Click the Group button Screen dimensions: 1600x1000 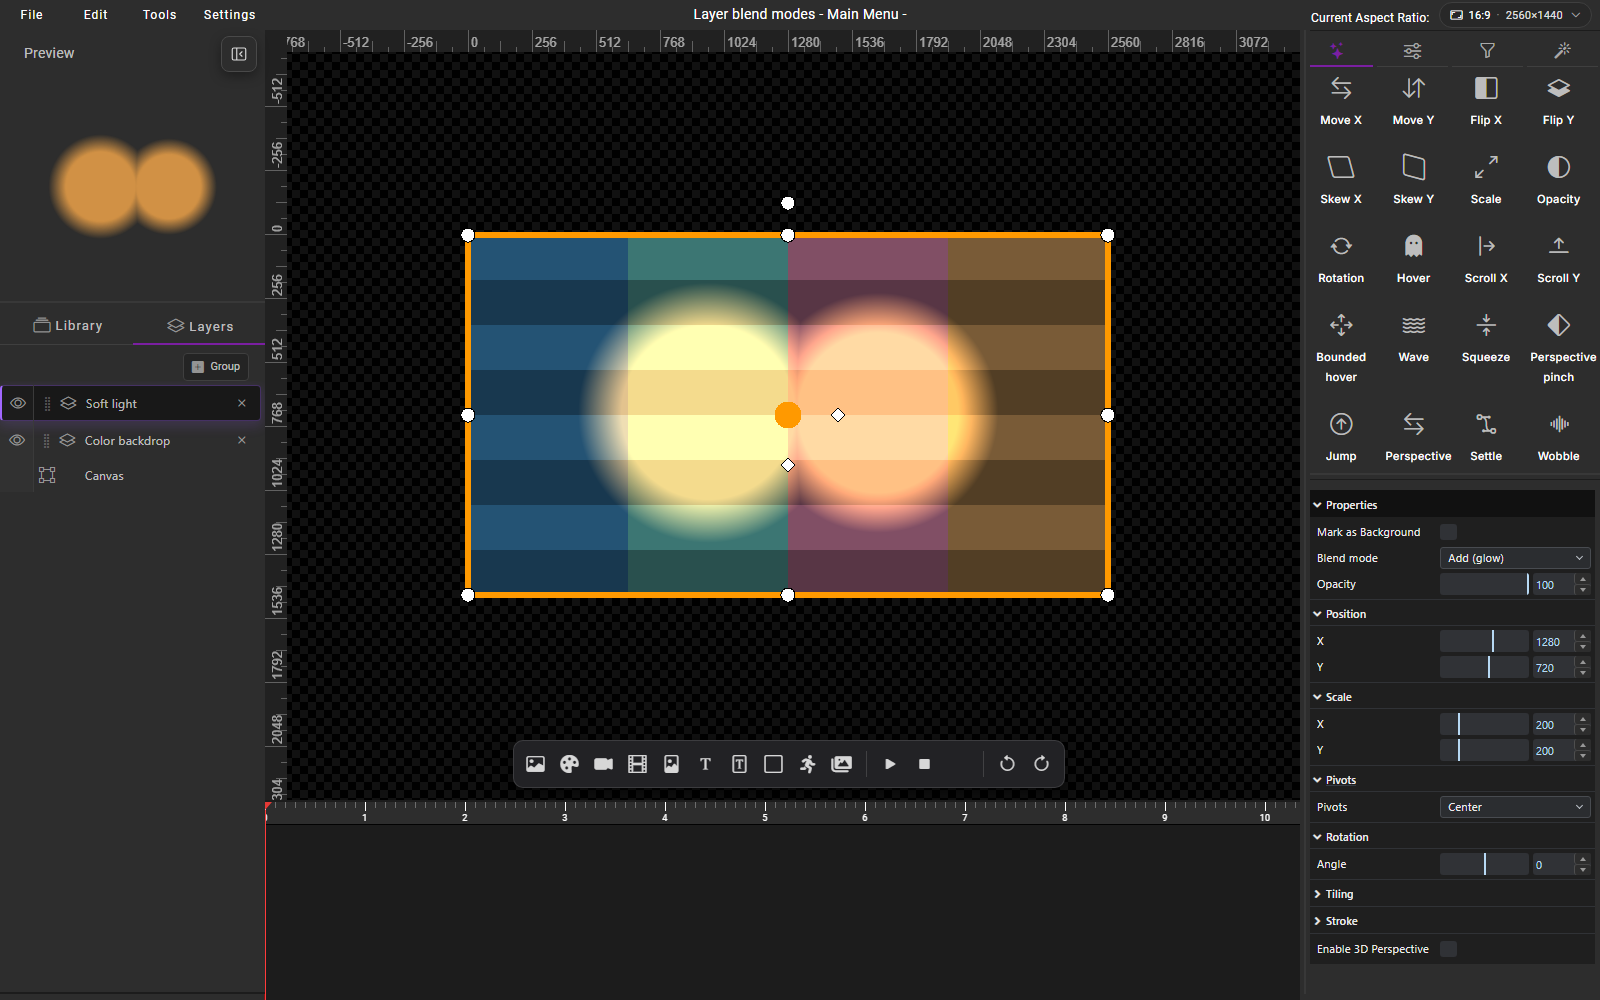coord(216,366)
